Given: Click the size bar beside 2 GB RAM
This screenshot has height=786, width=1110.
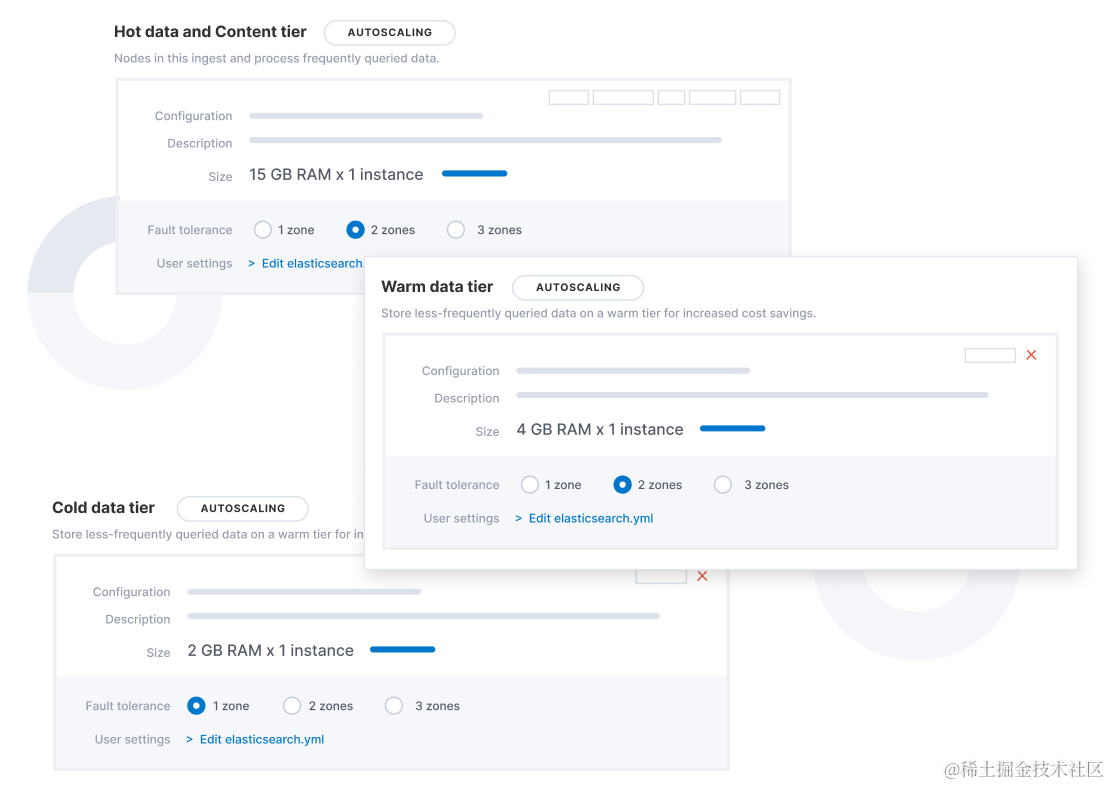Looking at the screenshot, I should 402,649.
